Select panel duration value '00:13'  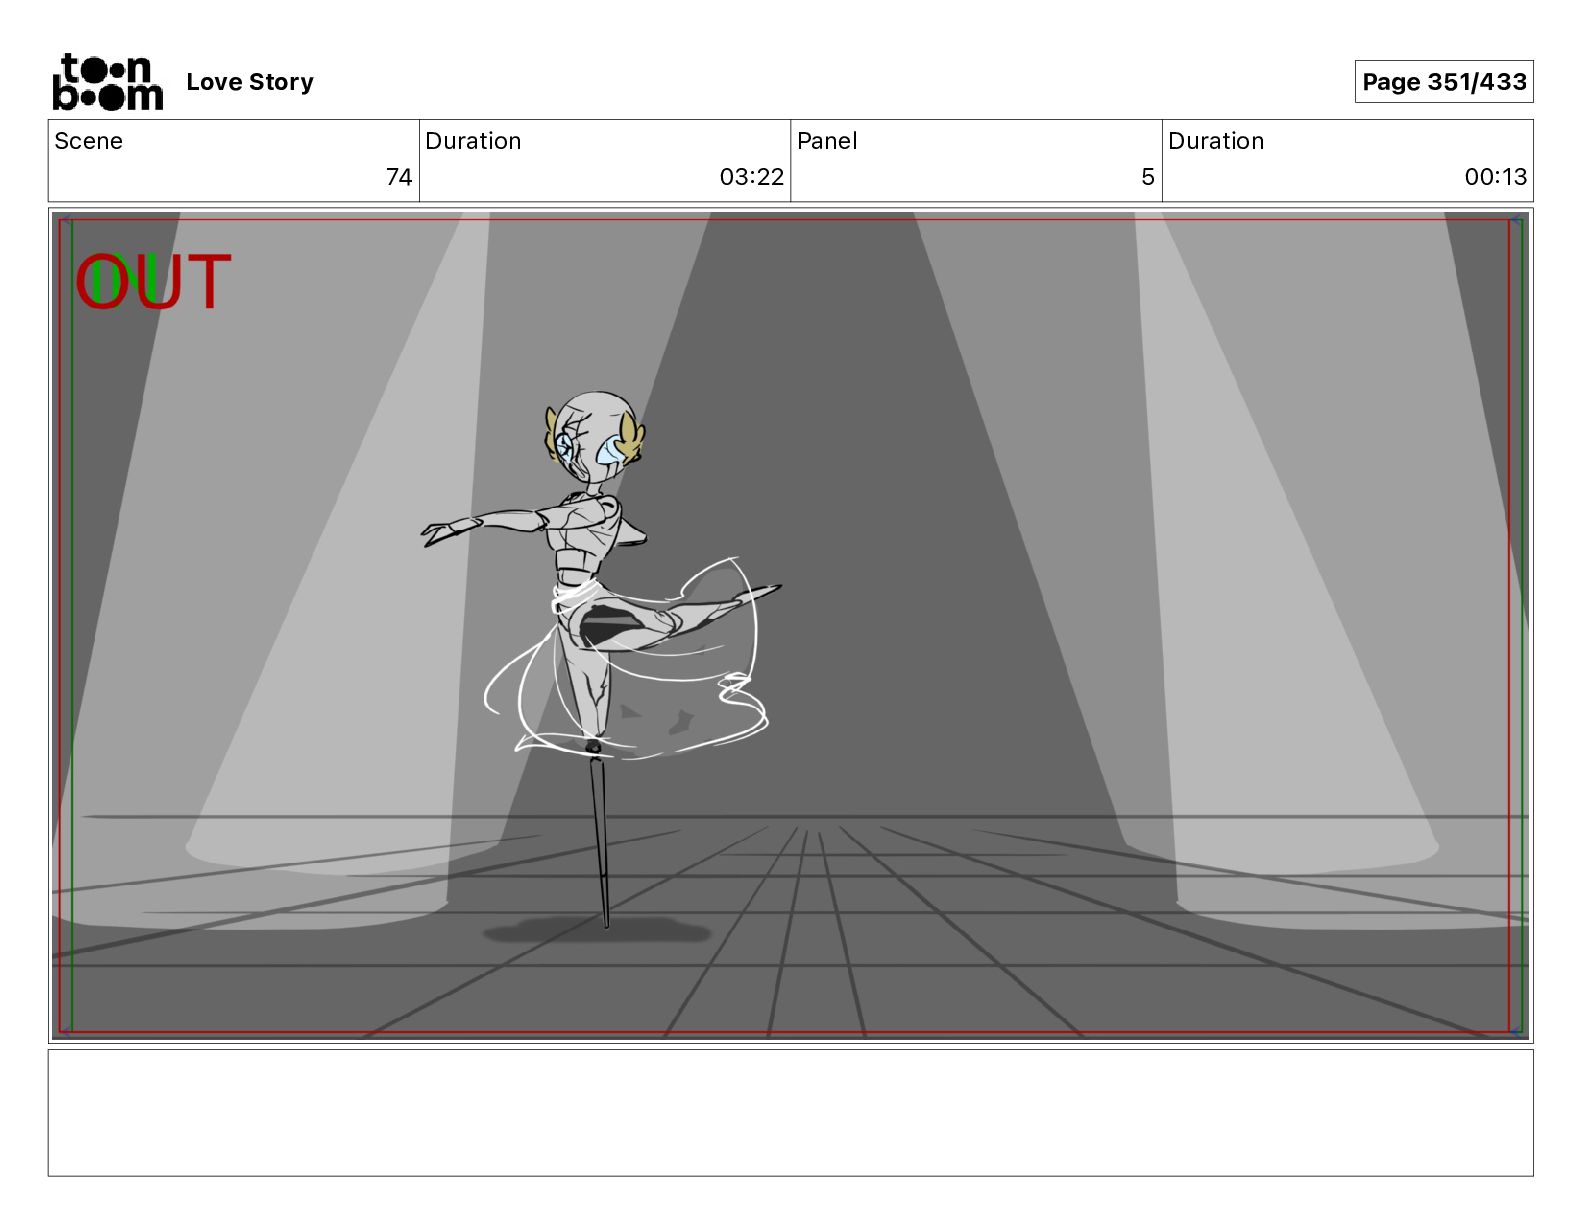1496,177
